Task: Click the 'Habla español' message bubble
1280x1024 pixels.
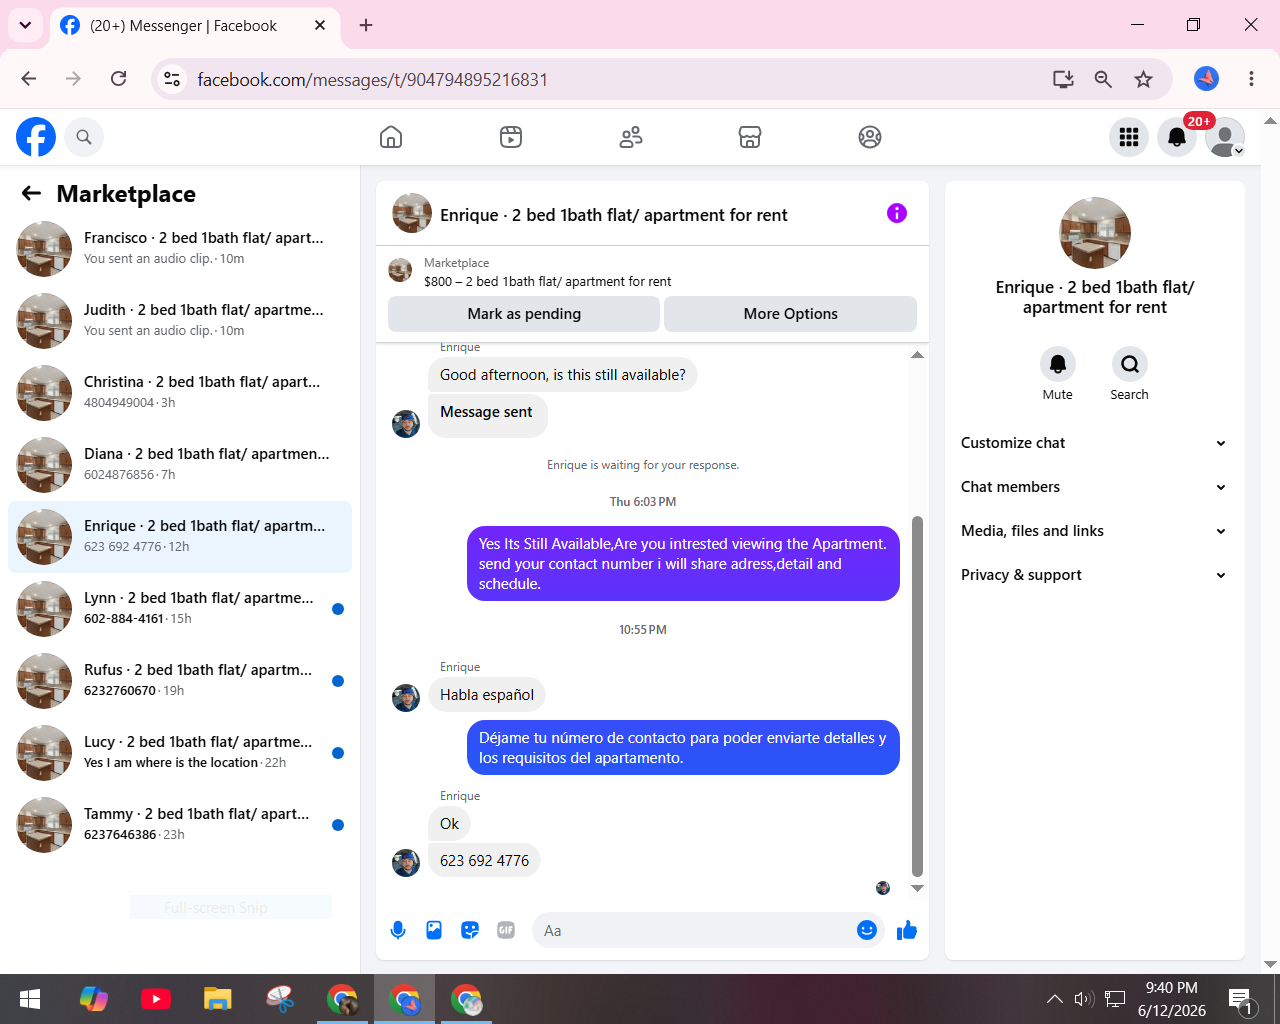Action: click(x=487, y=695)
